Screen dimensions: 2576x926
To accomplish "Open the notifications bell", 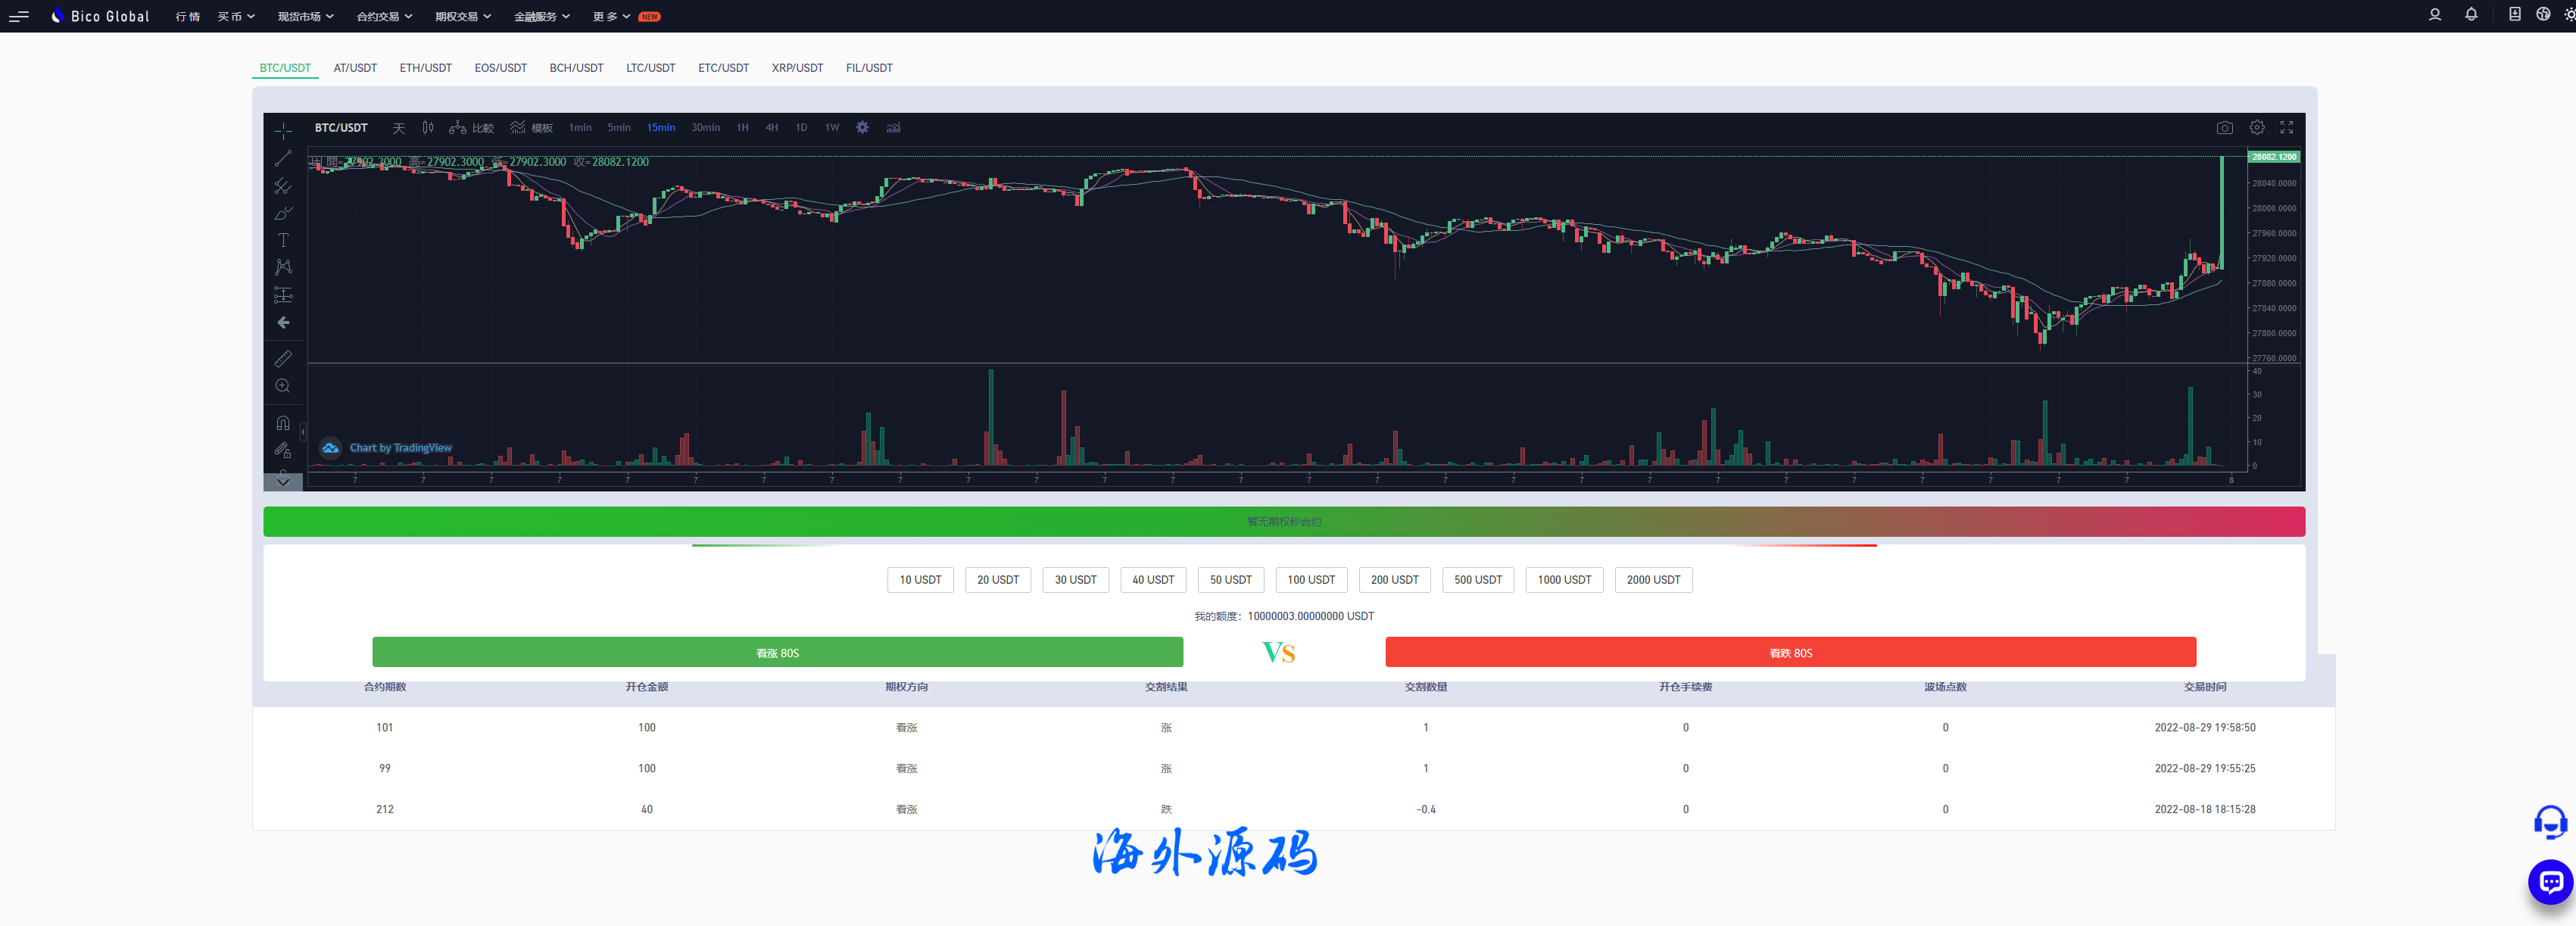I will tap(2471, 15).
